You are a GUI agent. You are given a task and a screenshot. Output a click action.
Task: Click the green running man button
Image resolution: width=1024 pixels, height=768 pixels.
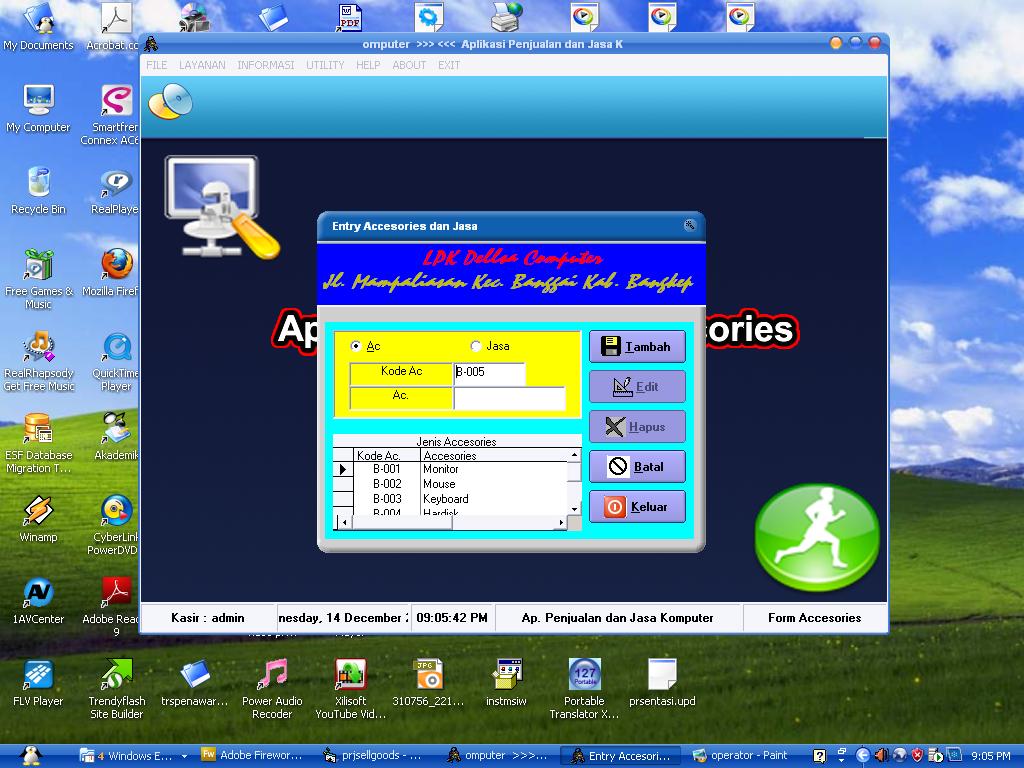[x=817, y=537]
